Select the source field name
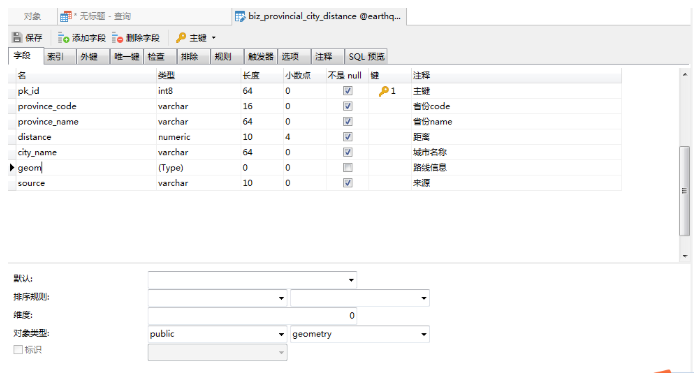Viewport: 696px width, 379px height. pyautogui.click(x=31, y=183)
